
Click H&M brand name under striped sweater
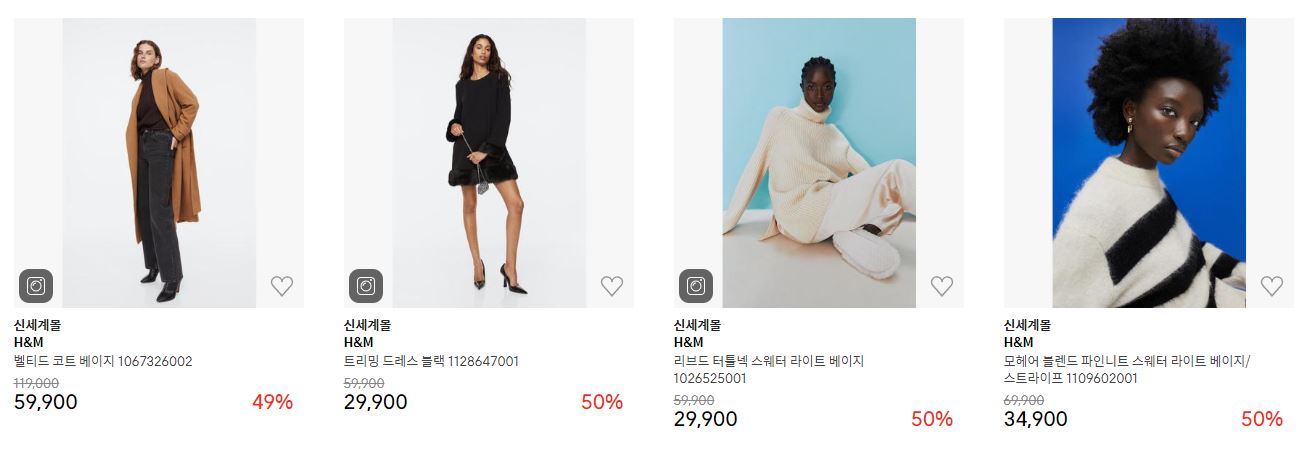[1019, 342]
